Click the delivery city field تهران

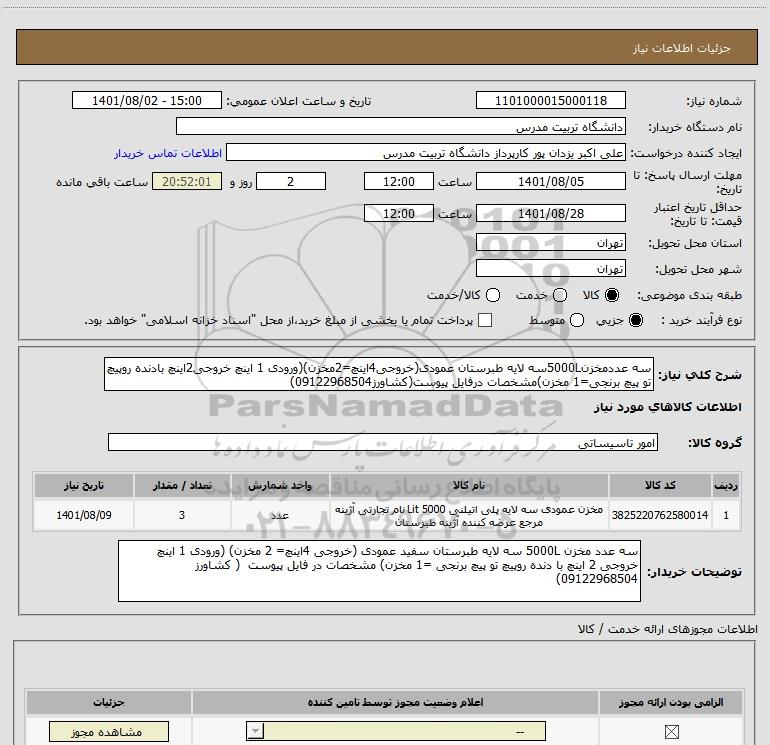point(550,268)
